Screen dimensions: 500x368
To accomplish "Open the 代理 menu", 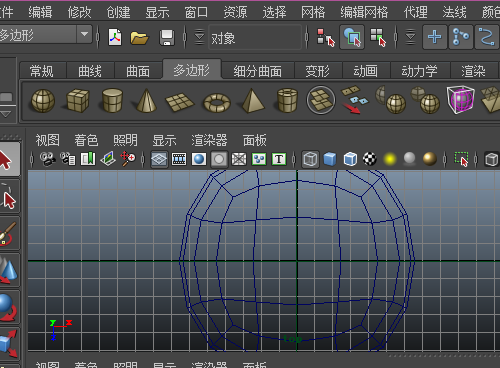I will [x=415, y=12].
